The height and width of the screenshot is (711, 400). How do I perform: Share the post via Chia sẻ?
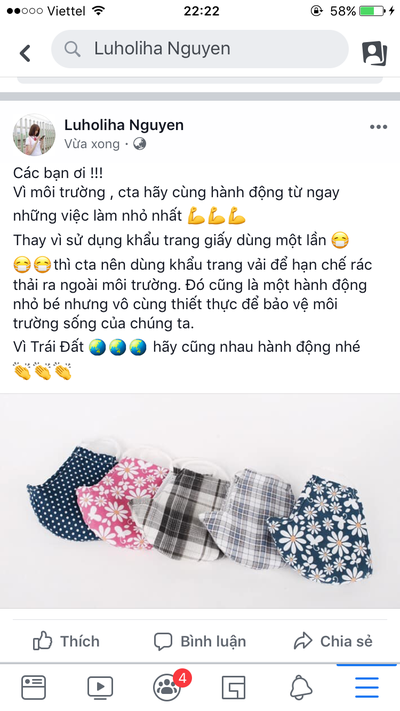pos(333,641)
